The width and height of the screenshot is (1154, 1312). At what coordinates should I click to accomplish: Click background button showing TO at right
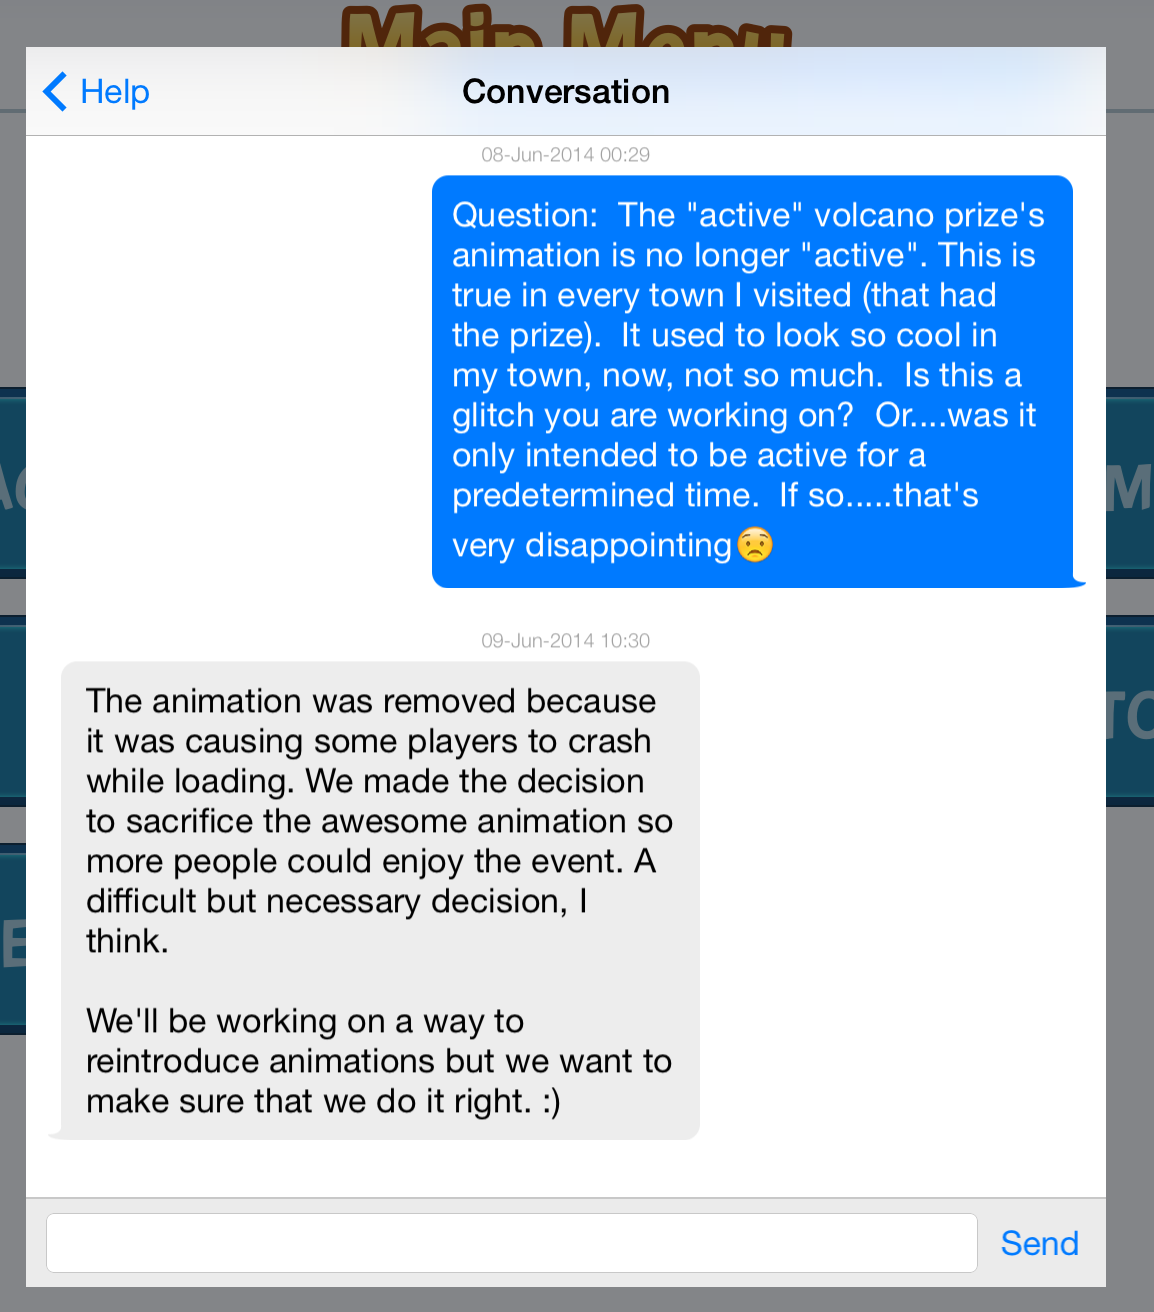1131,712
